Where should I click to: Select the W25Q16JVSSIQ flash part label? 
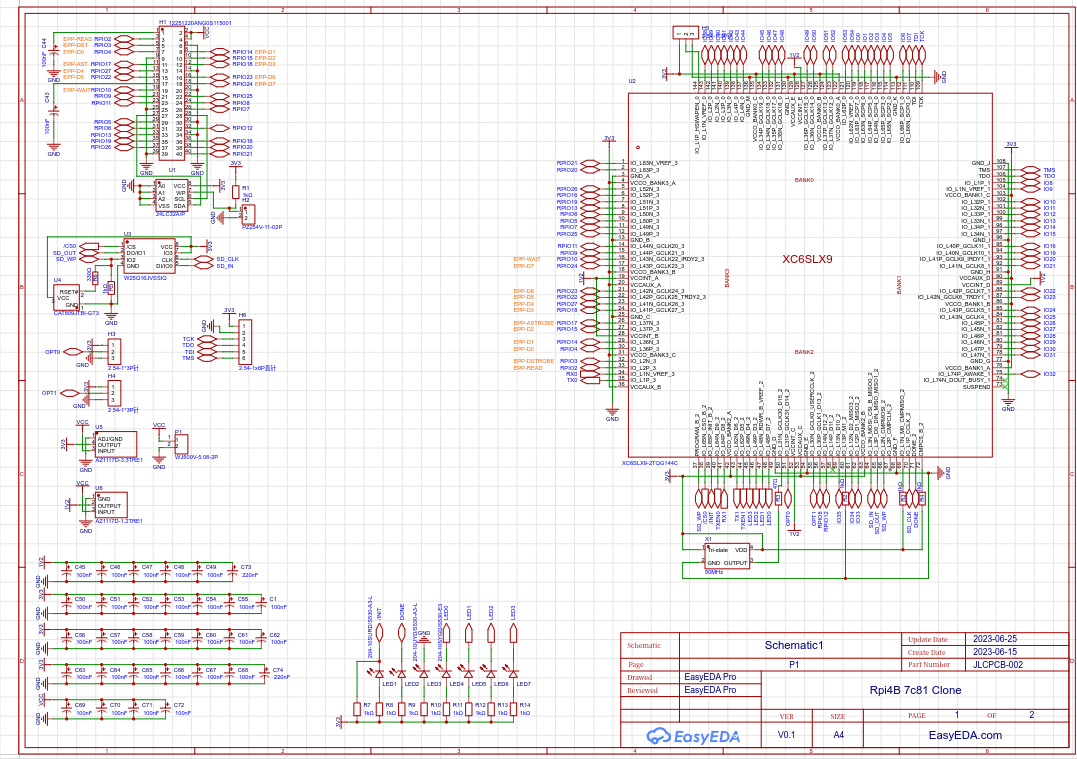pyautogui.click(x=145, y=277)
